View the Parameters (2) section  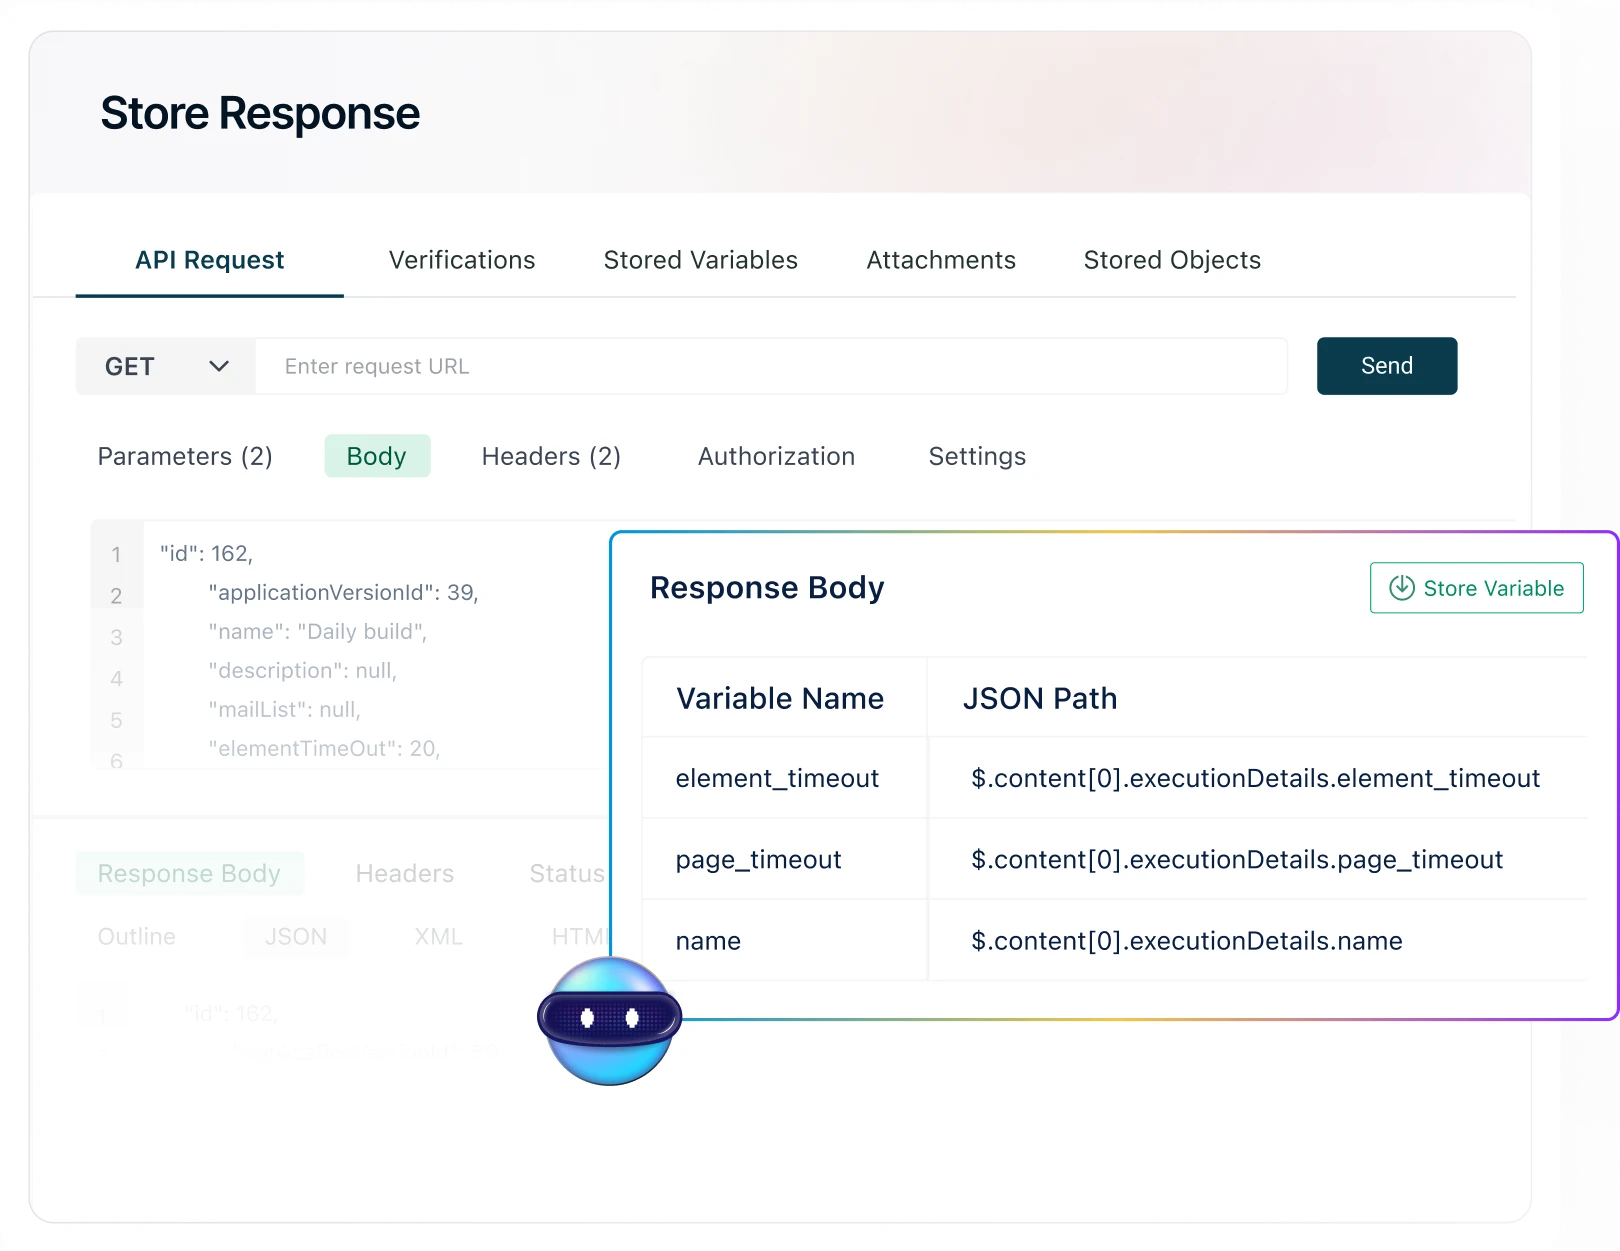185,456
